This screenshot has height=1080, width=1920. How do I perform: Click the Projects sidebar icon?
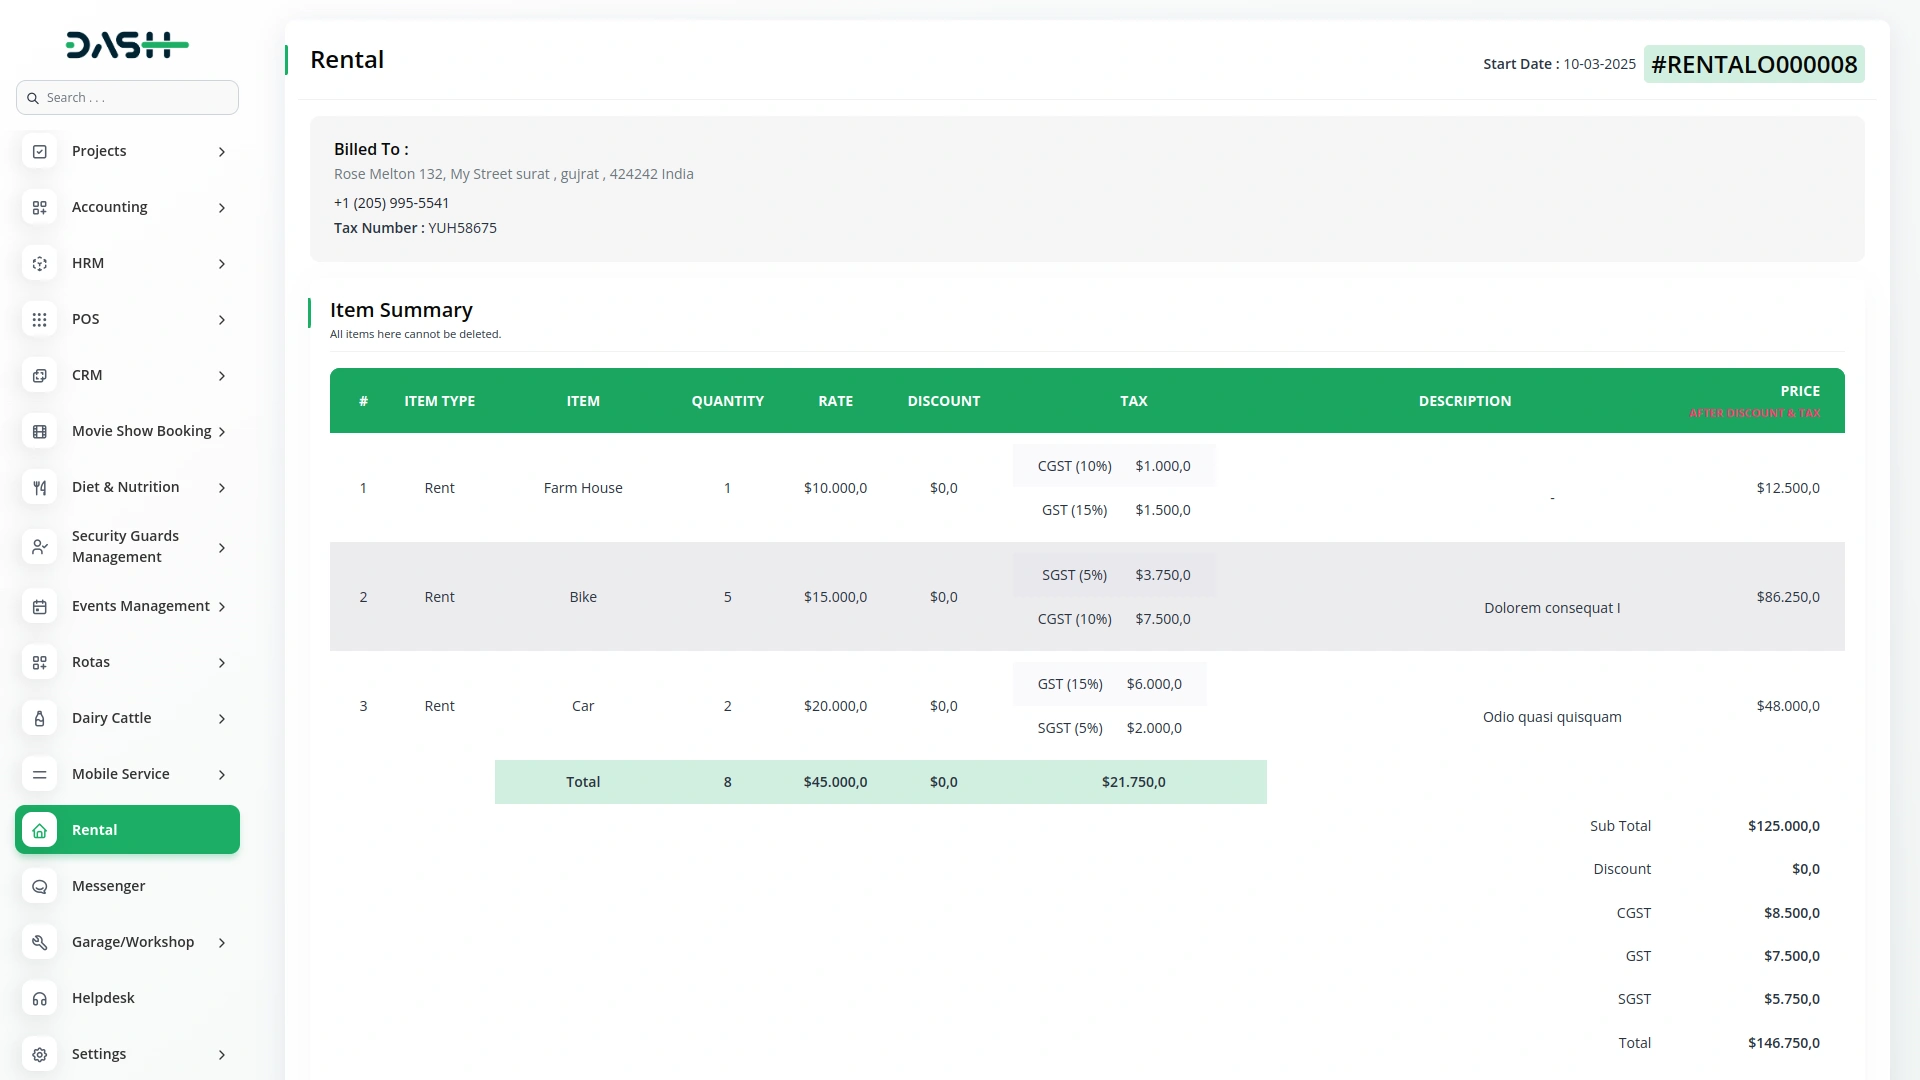(x=40, y=152)
